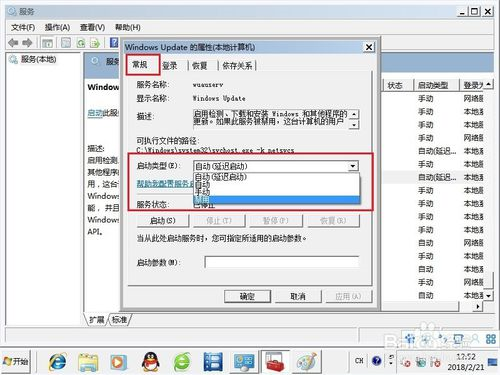Click the blue help toolbar icon

(114, 43)
